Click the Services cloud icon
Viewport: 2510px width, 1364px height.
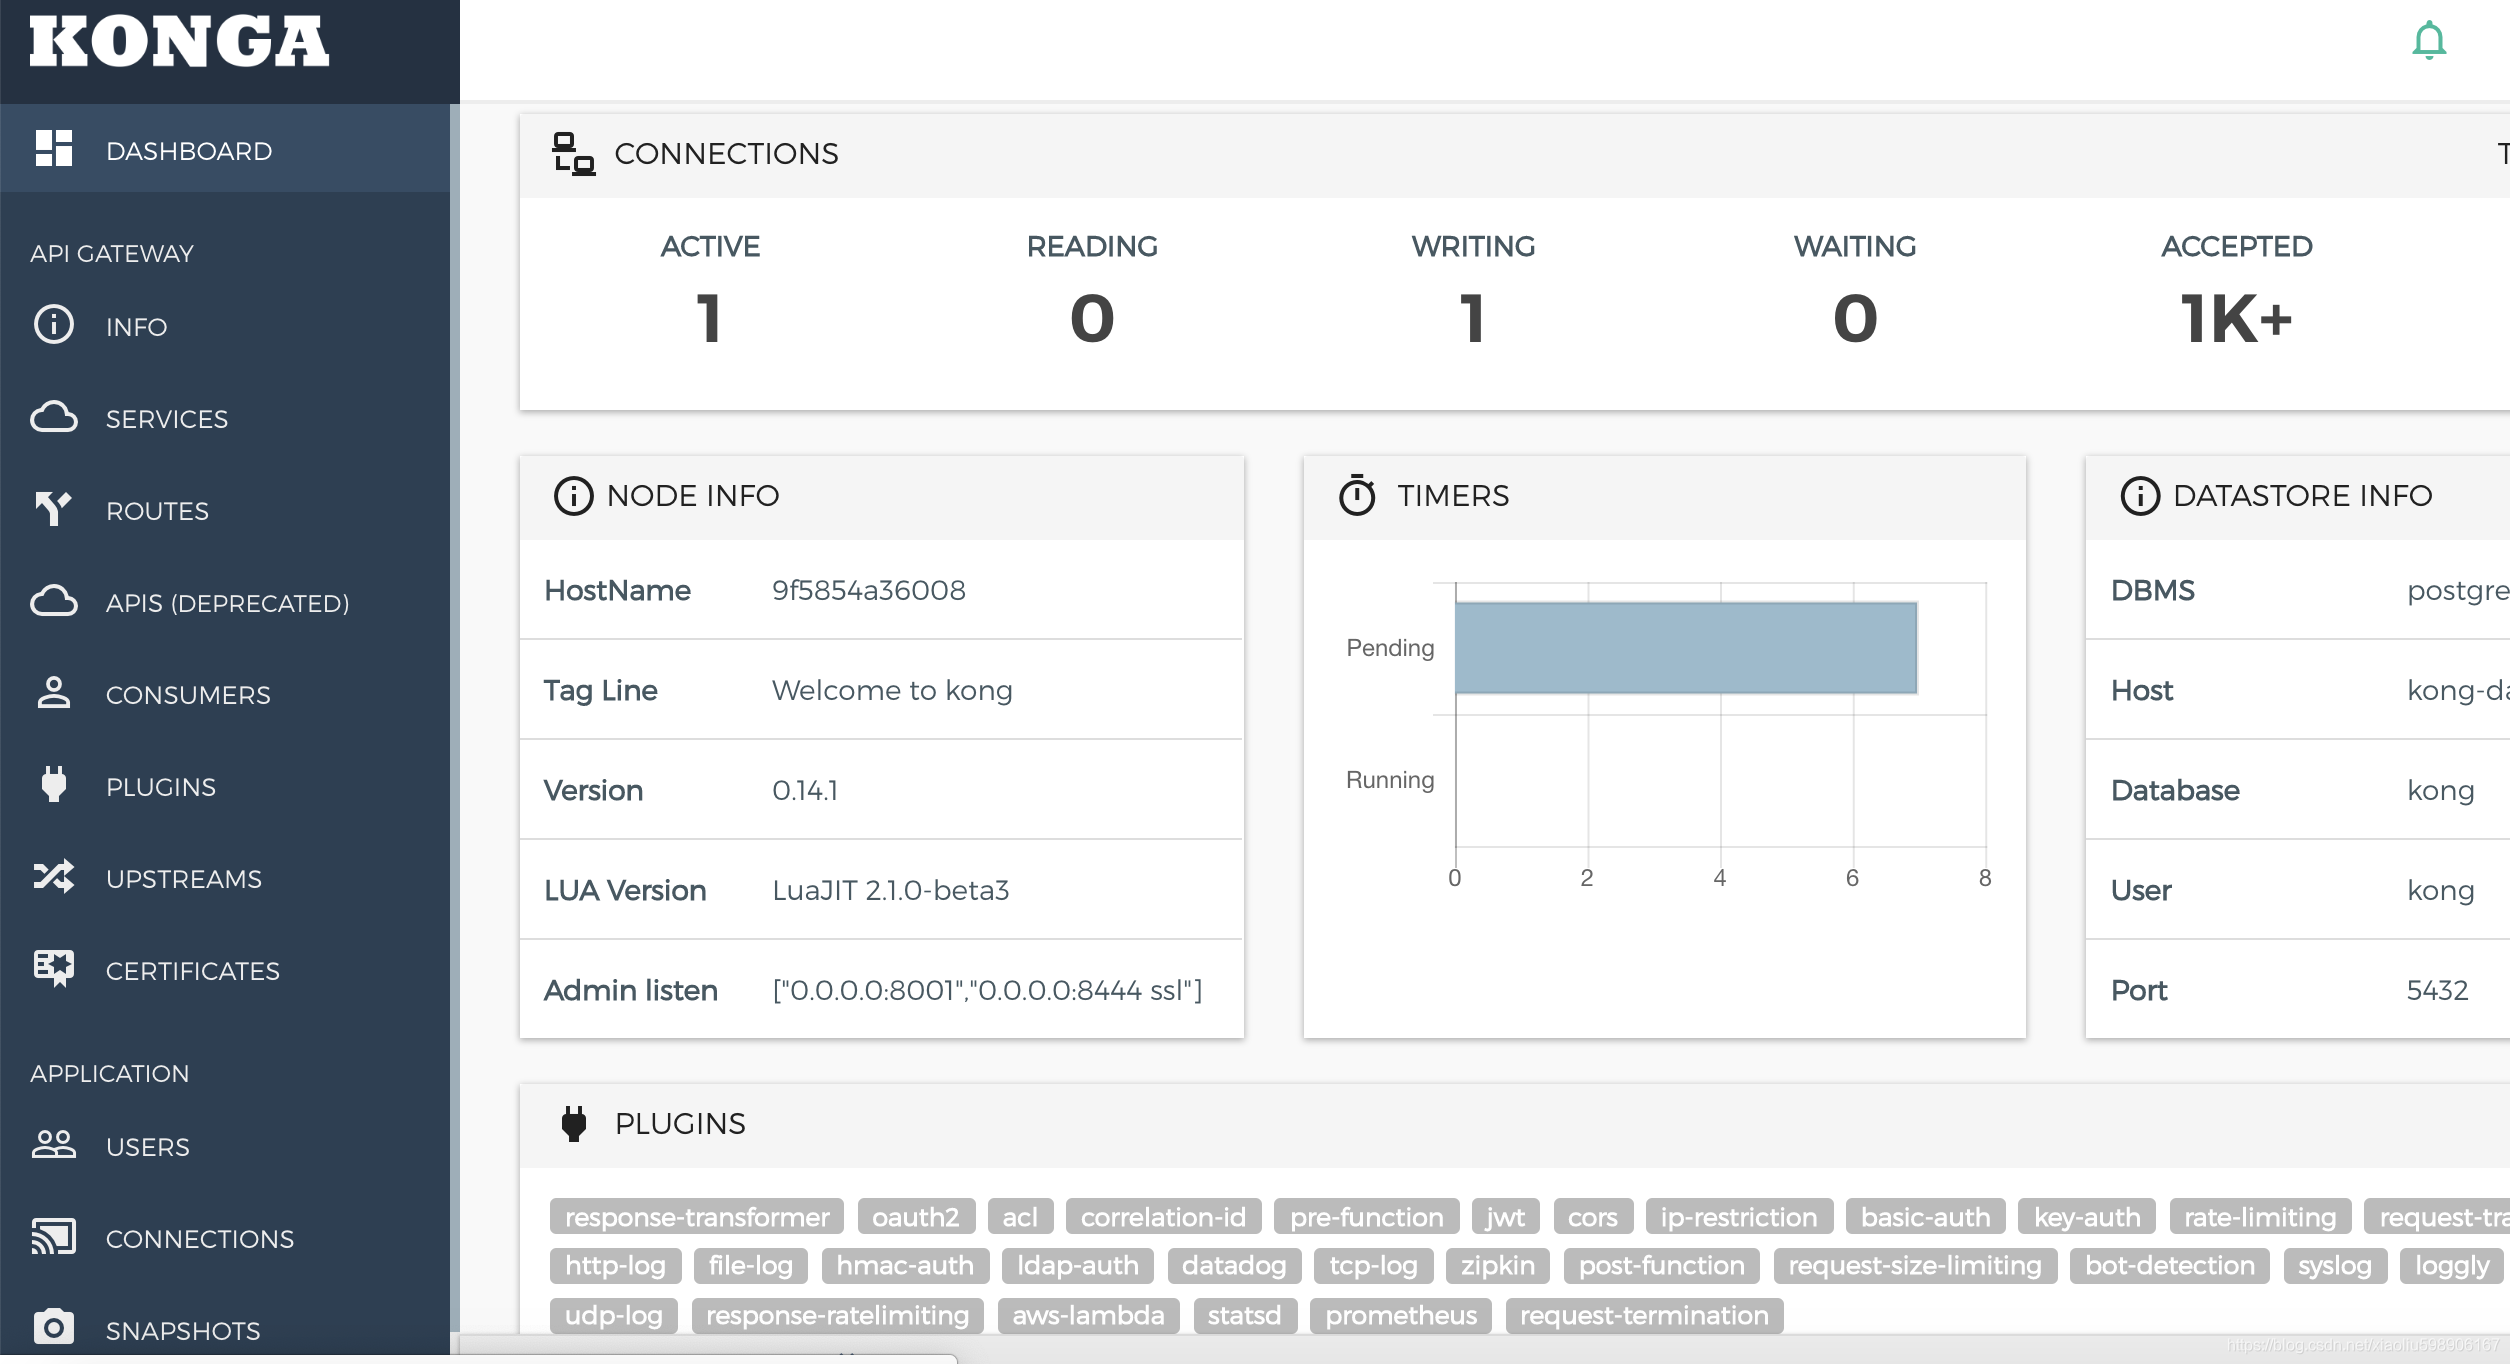[54, 417]
